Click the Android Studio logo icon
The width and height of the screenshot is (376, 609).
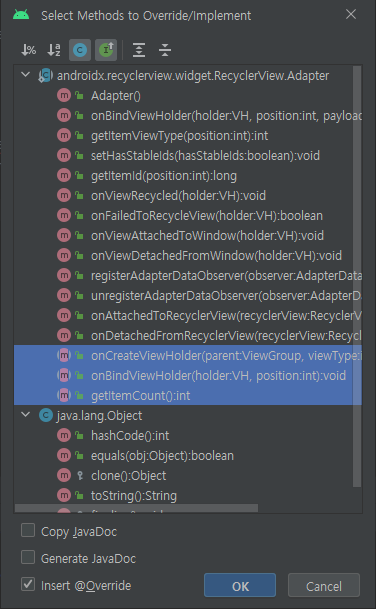point(21,15)
